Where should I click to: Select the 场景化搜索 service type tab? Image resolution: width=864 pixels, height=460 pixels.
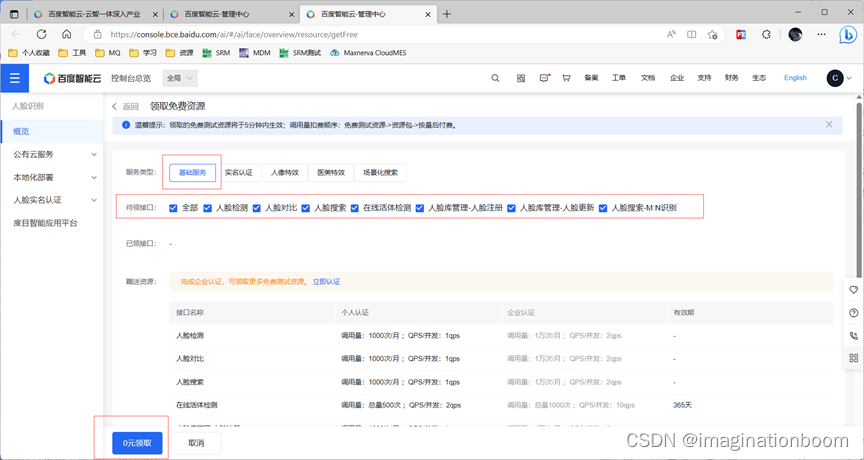click(380, 172)
